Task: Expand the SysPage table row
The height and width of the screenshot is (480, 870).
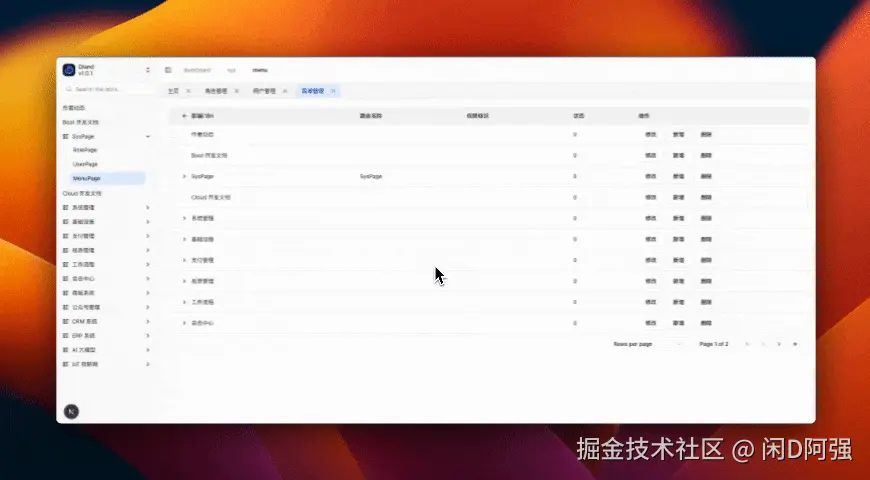Action: point(185,176)
